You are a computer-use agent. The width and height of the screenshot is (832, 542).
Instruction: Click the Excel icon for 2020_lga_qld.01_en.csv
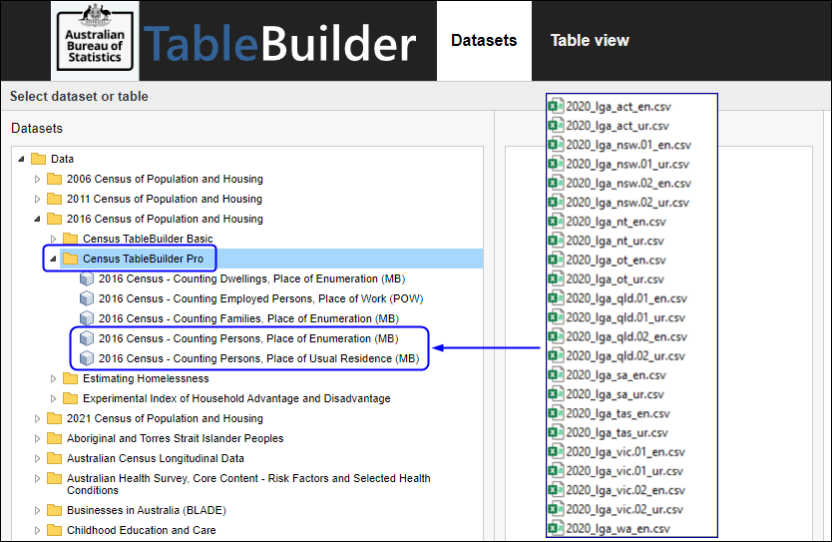pyautogui.click(x=556, y=298)
